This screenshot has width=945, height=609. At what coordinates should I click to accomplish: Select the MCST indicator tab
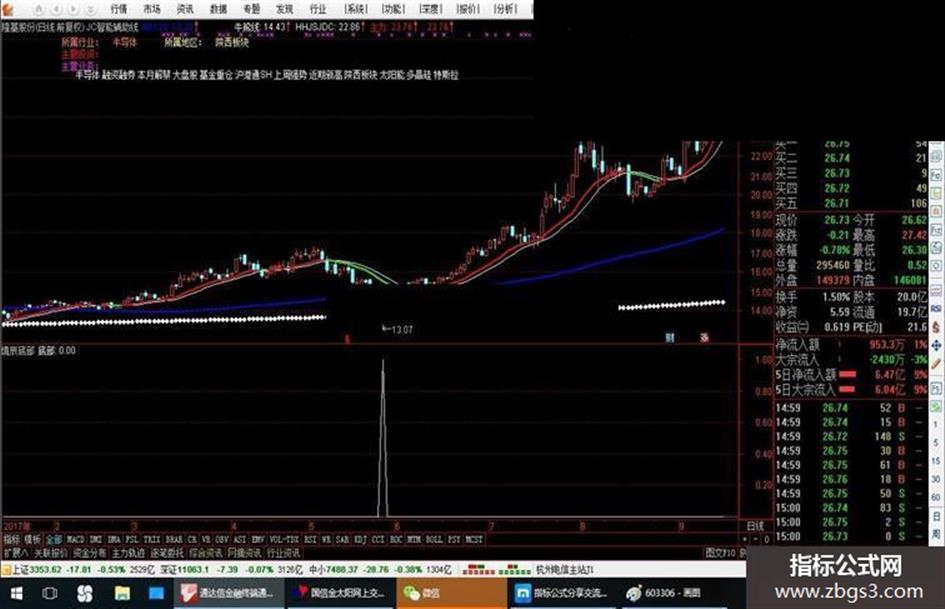tap(474, 540)
